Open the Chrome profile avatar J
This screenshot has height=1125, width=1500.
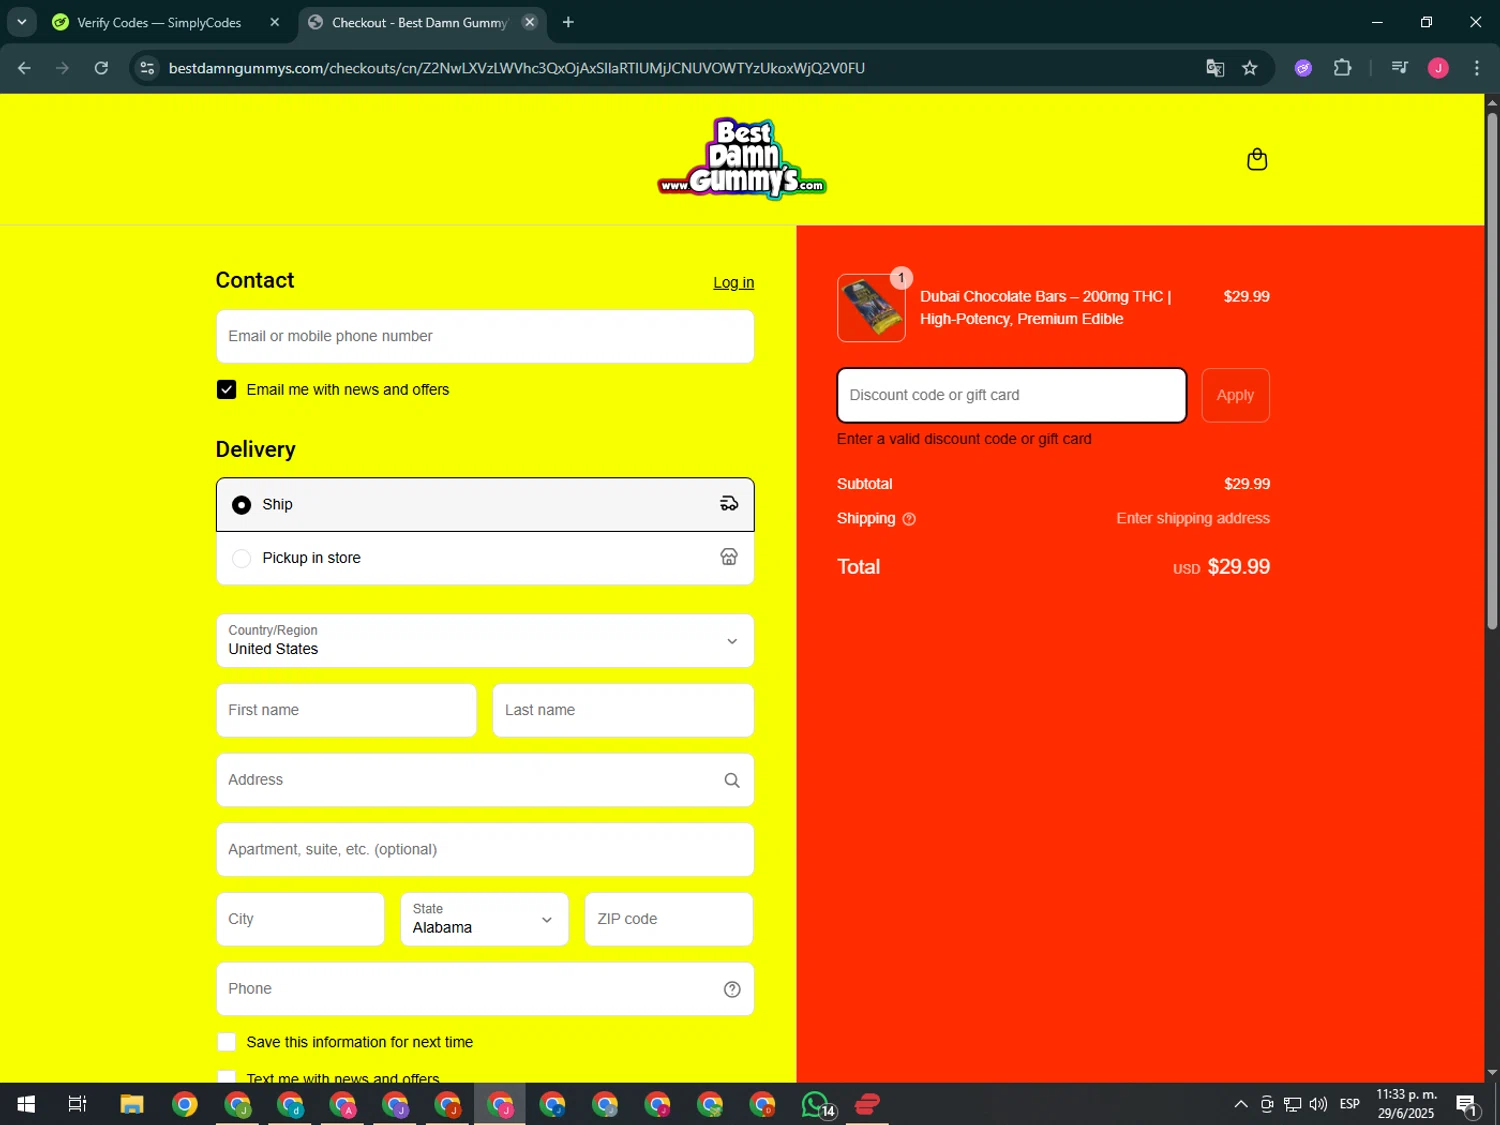(x=1438, y=68)
